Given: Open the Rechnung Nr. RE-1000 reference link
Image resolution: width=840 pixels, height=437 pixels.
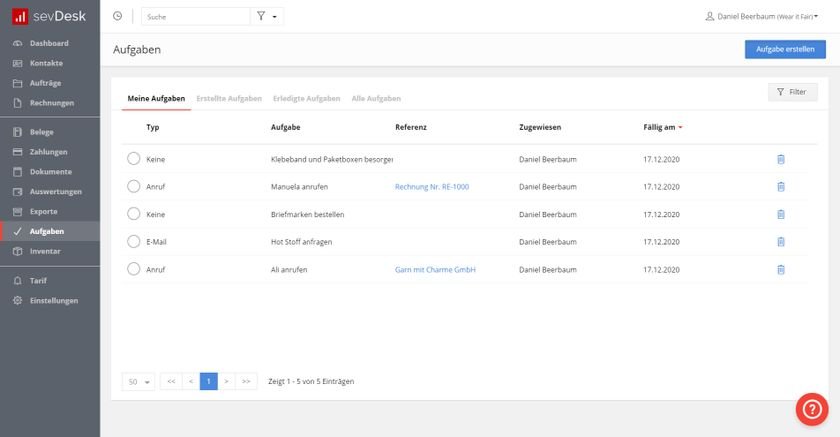Looking at the screenshot, I should tap(432, 187).
